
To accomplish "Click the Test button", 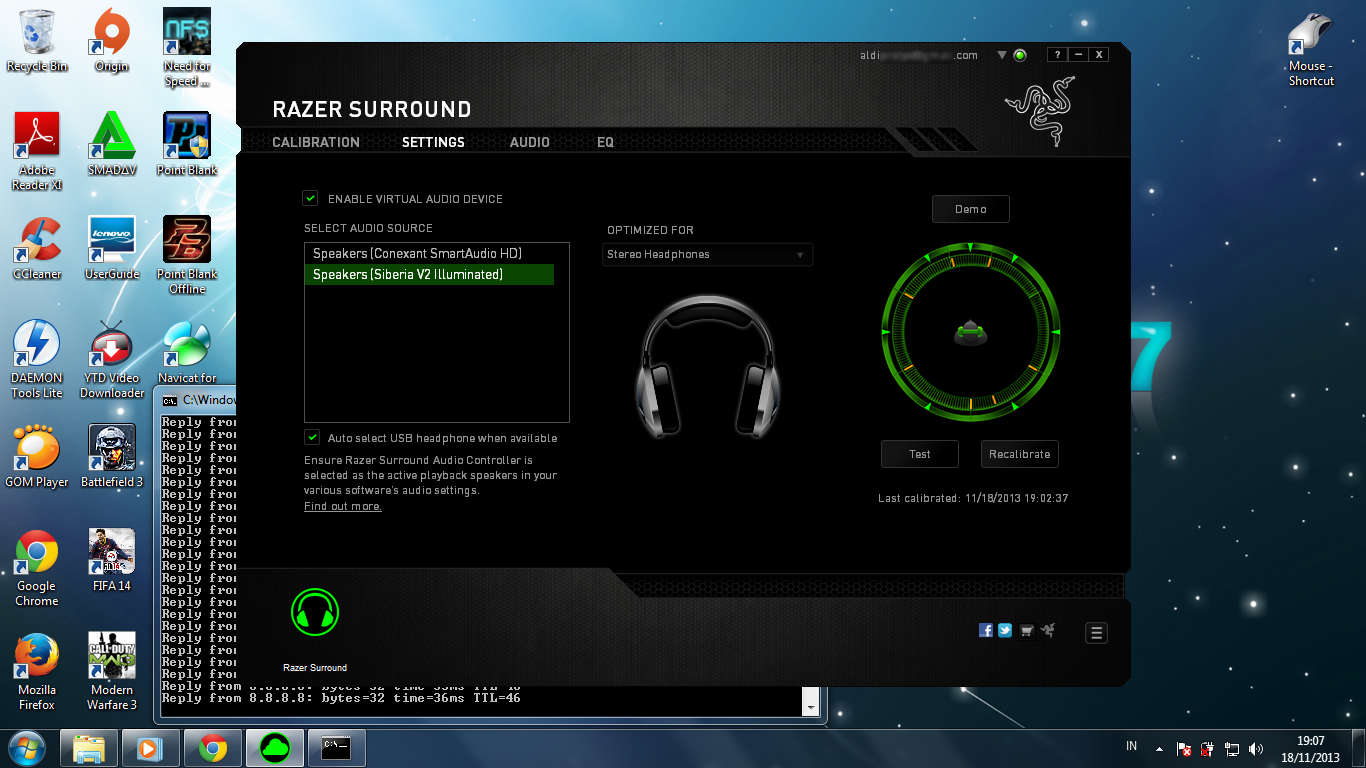I will [920, 454].
